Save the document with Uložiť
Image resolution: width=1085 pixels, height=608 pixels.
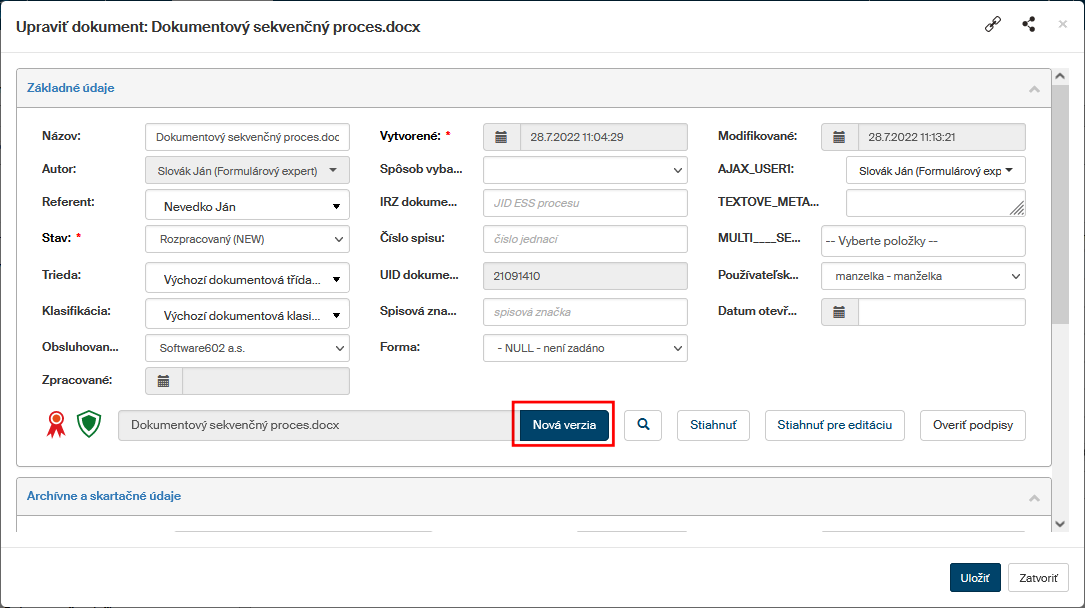(974, 578)
